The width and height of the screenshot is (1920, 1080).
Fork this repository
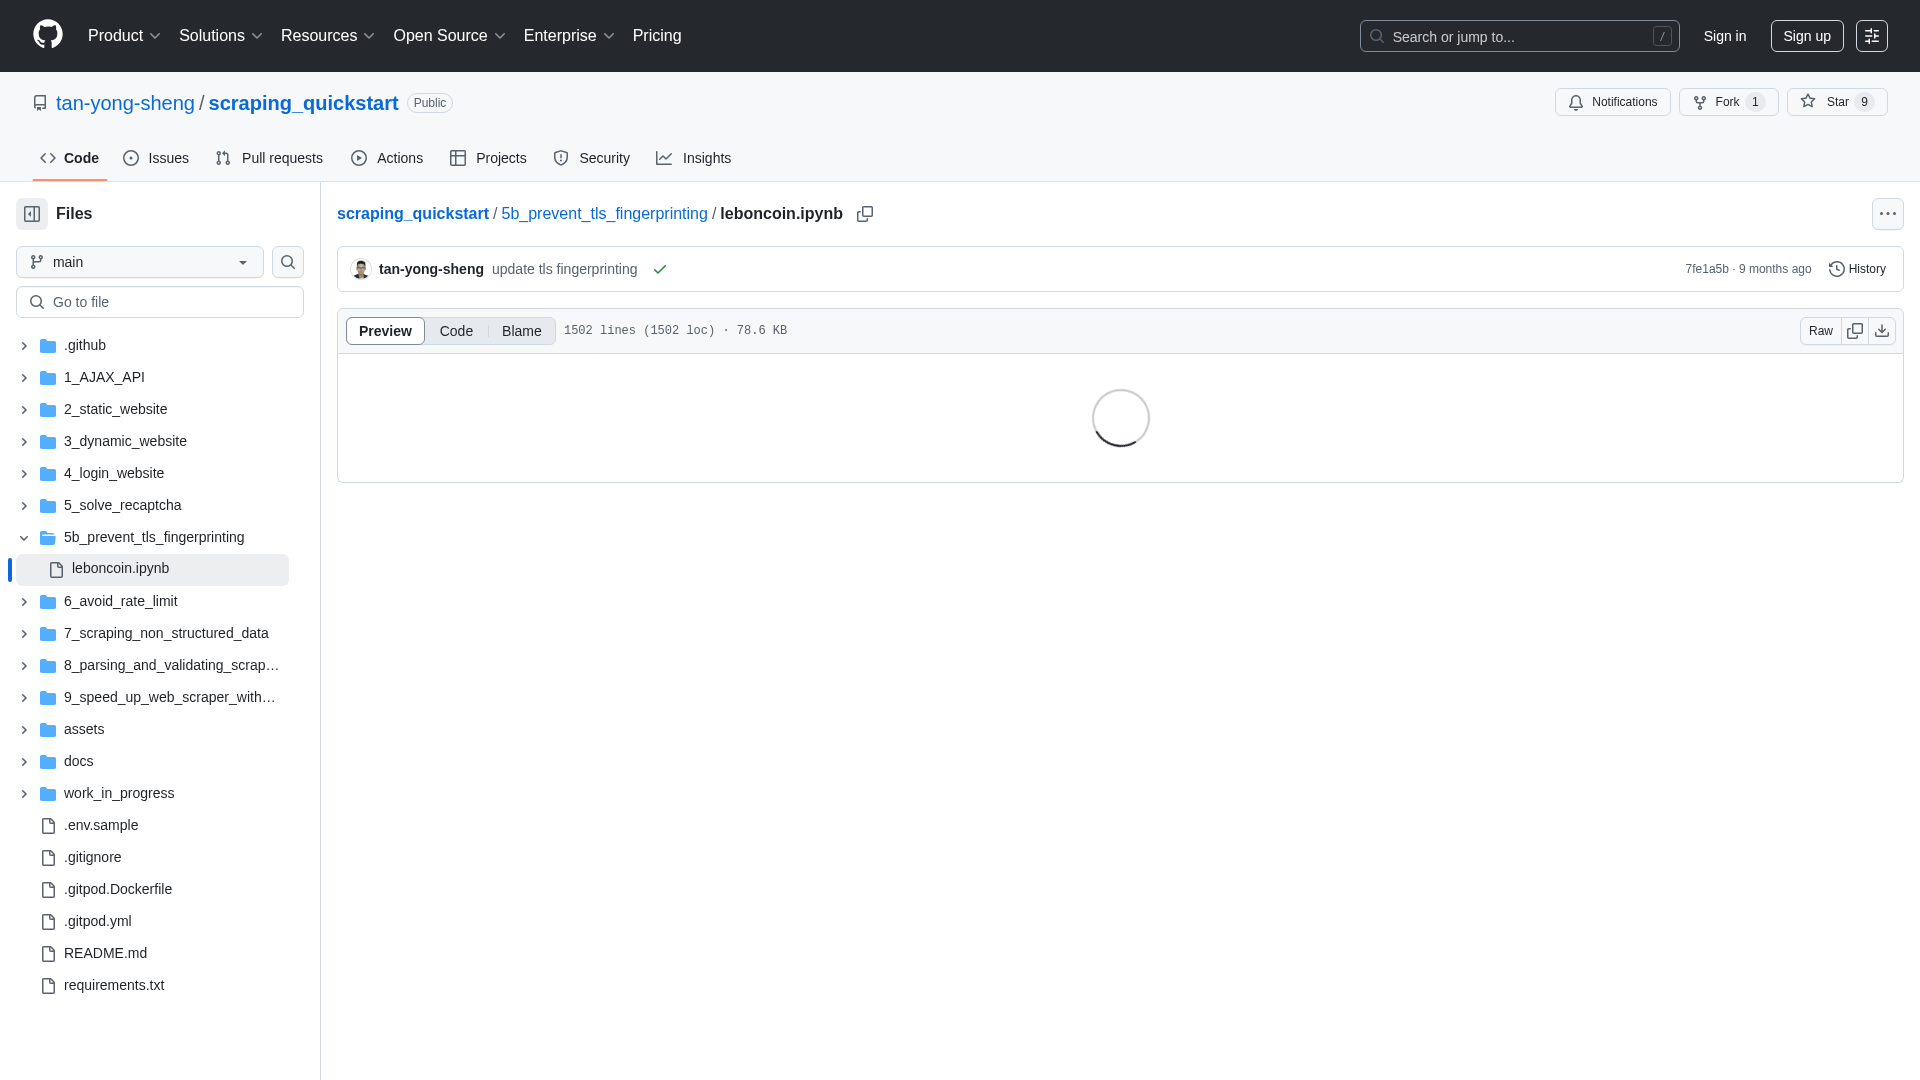1728,102
